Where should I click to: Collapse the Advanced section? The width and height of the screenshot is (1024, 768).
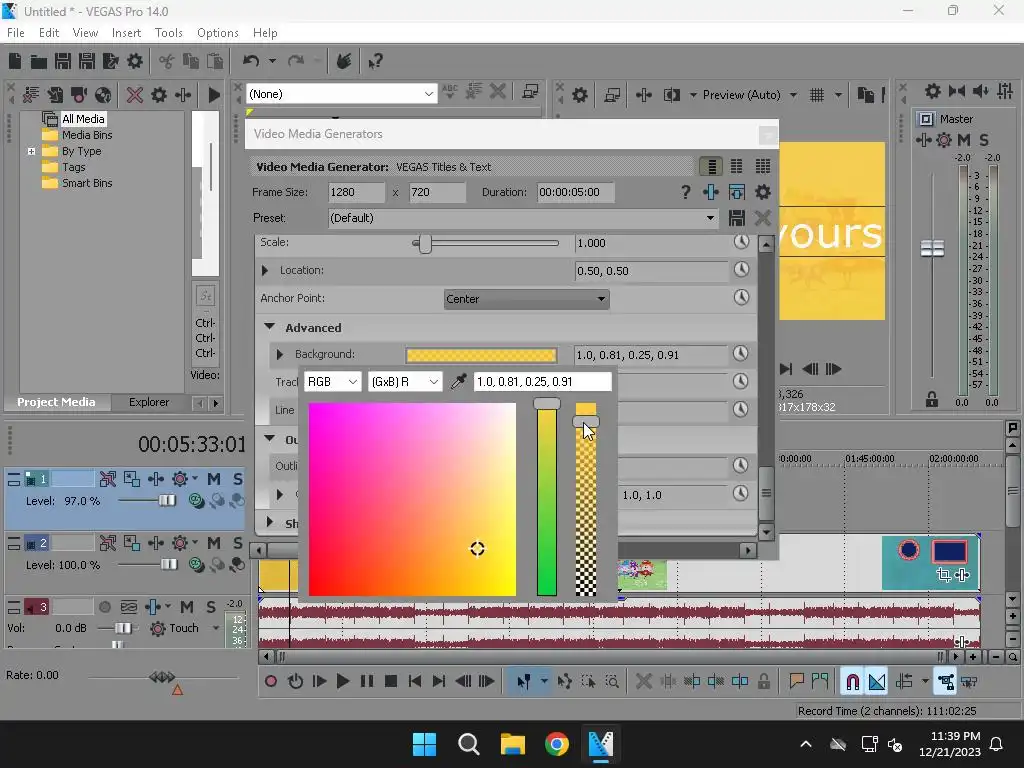[270, 327]
